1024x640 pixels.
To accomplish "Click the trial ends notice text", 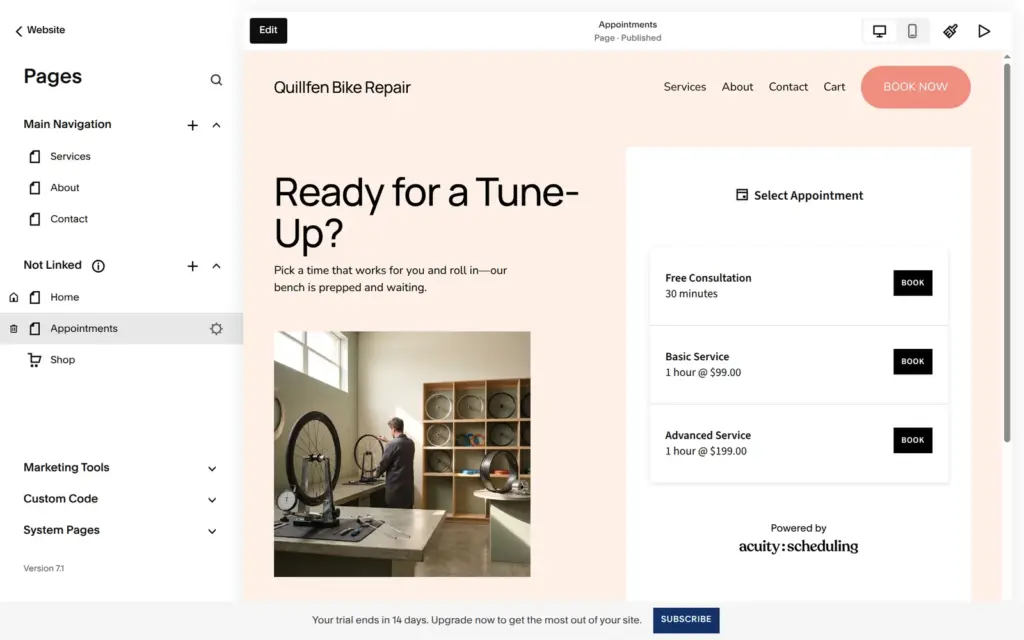I will tap(477, 620).
